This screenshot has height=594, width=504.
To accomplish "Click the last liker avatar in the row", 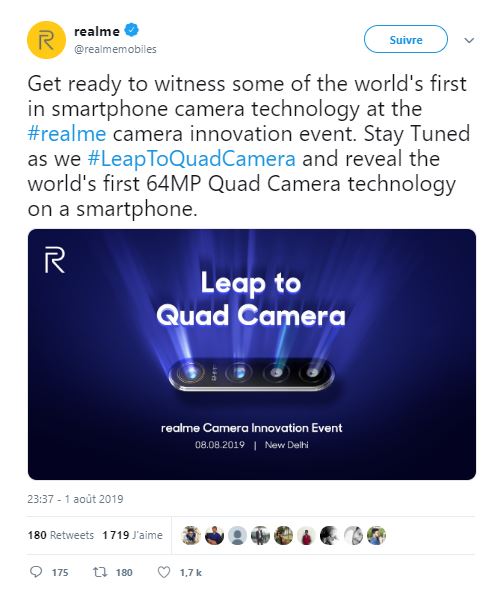I will (x=376, y=536).
